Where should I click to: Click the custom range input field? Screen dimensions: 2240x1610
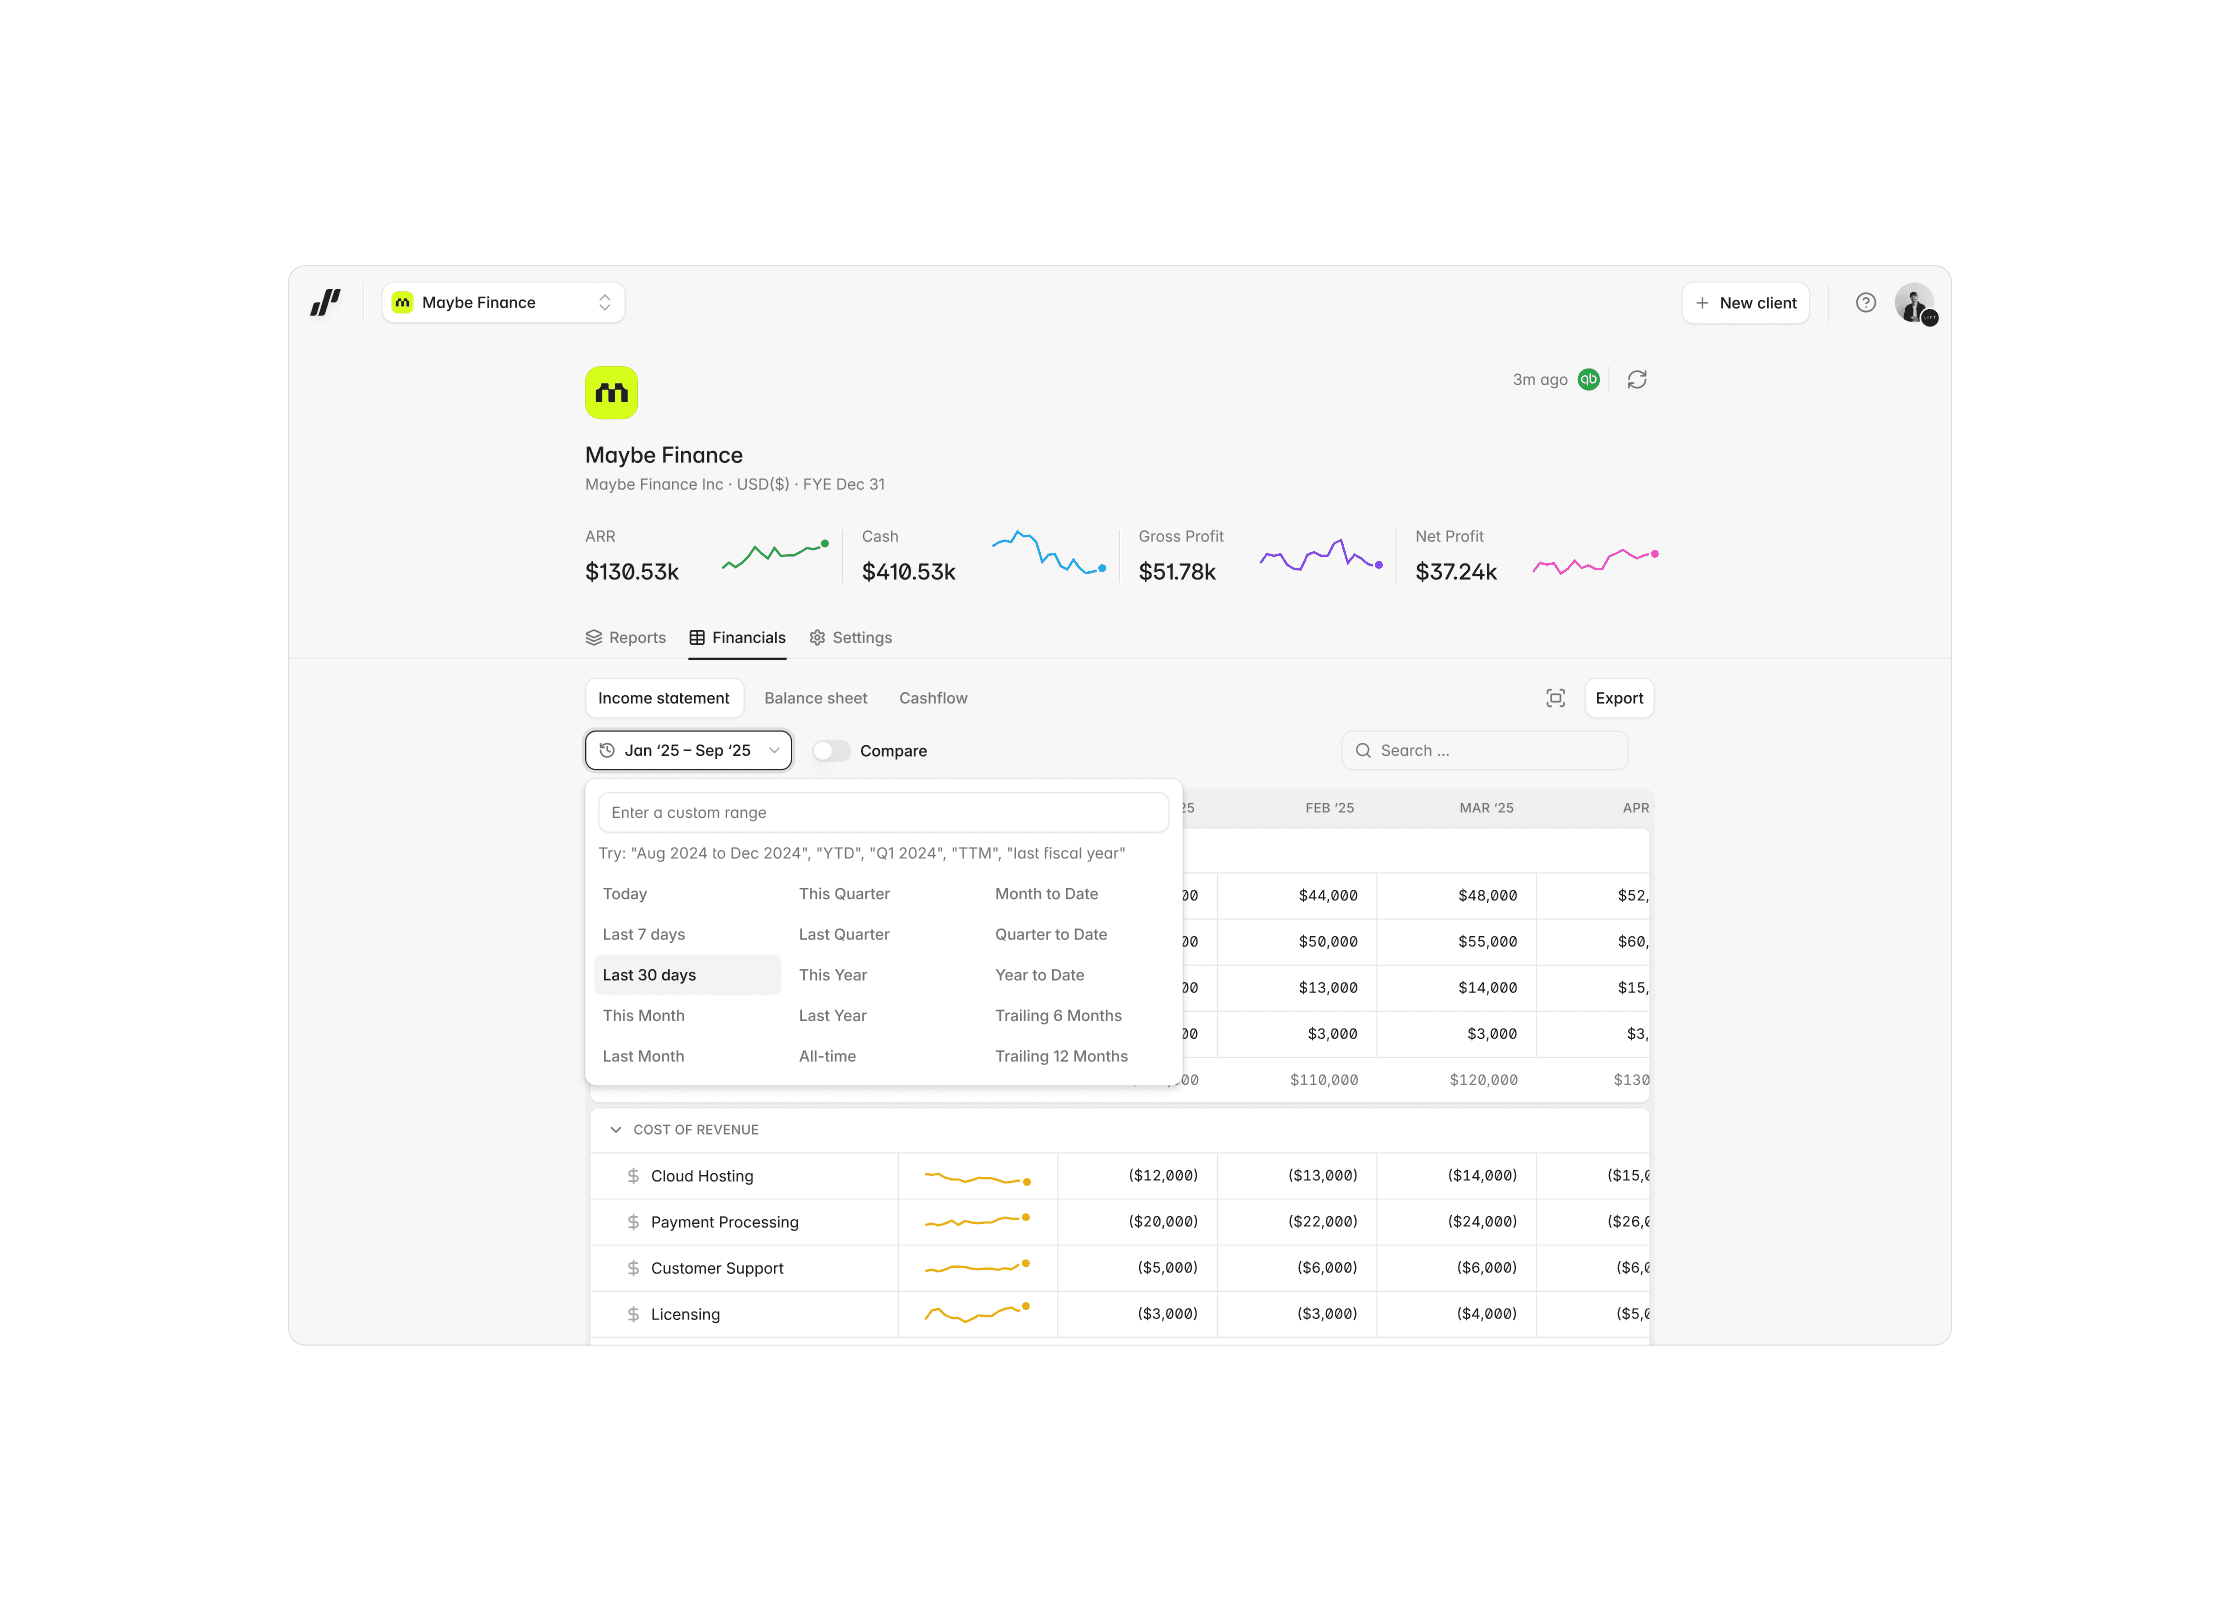(x=882, y=813)
